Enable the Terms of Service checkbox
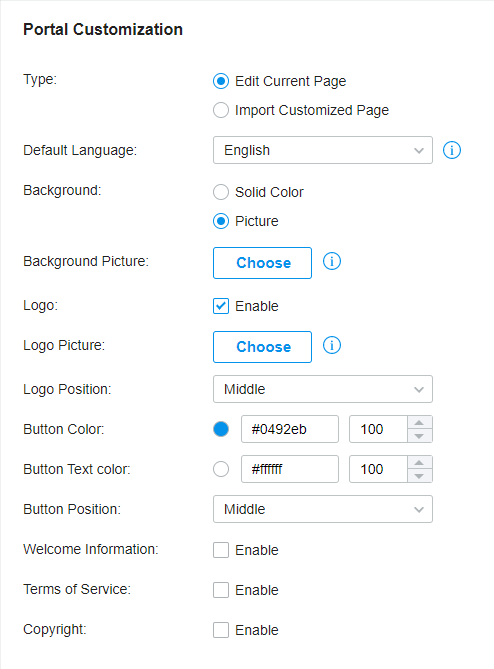 pyautogui.click(x=221, y=590)
